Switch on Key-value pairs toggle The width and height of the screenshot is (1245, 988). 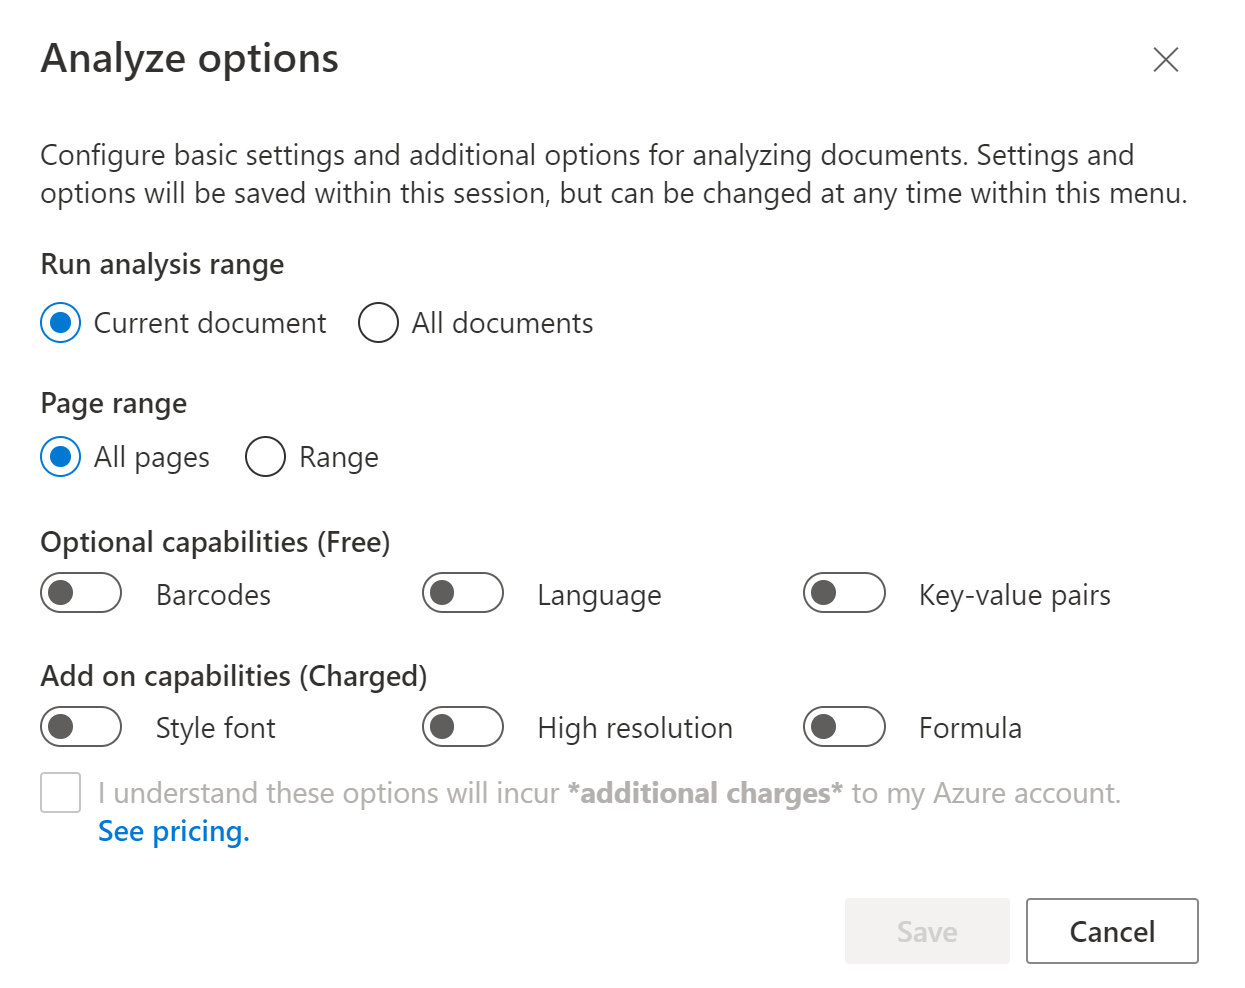(x=844, y=593)
